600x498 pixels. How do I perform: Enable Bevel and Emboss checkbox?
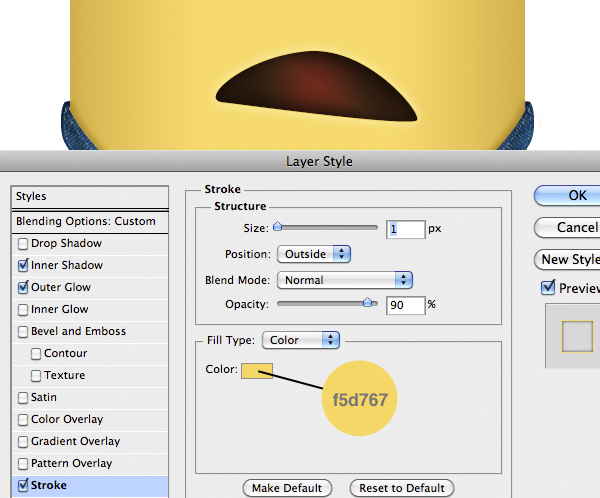[x=22, y=332]
